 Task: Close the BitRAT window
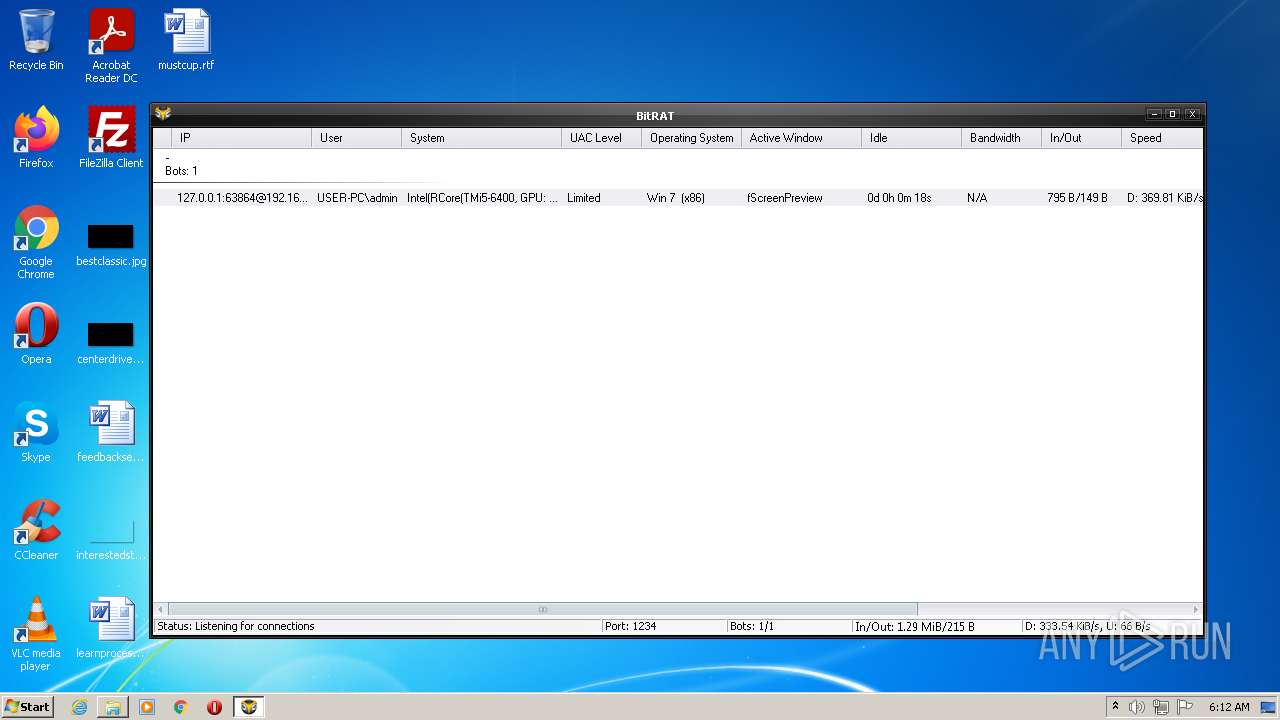(1192, 114)
